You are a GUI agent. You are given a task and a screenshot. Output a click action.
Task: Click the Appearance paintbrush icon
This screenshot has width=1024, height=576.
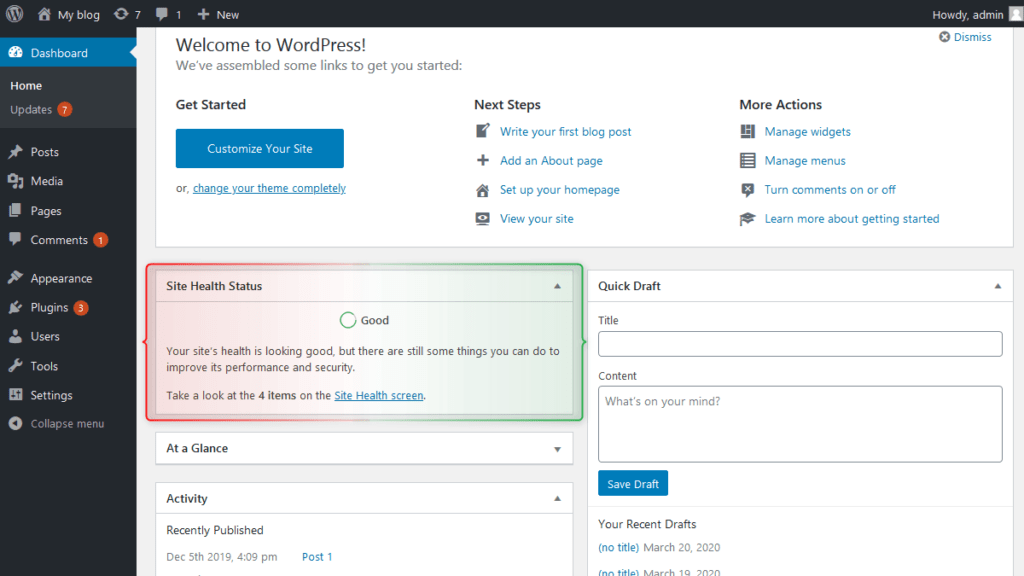pyautogui.click(x=16, y=278)
